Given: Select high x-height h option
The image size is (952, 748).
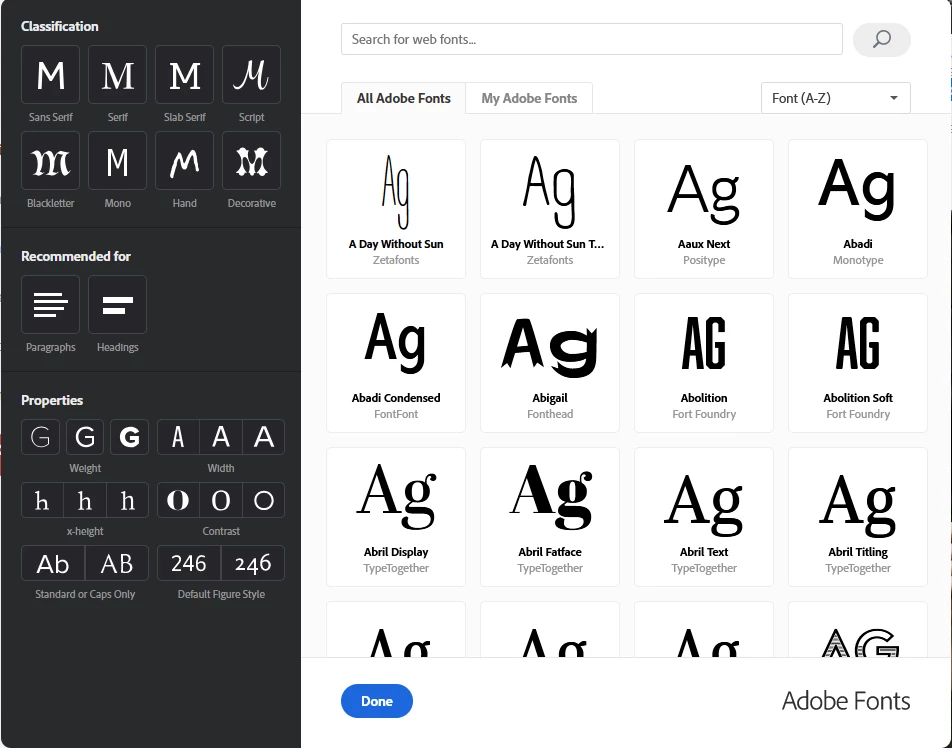Looking at the screenshot, I should [x=128, y=500].
